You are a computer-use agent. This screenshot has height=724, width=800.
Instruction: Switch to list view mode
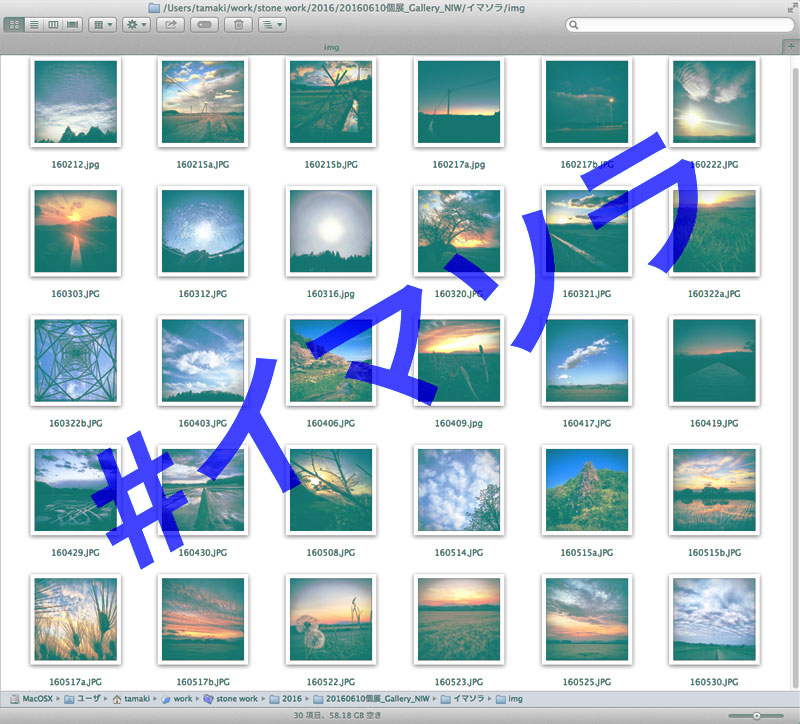[x=33, y=25]
